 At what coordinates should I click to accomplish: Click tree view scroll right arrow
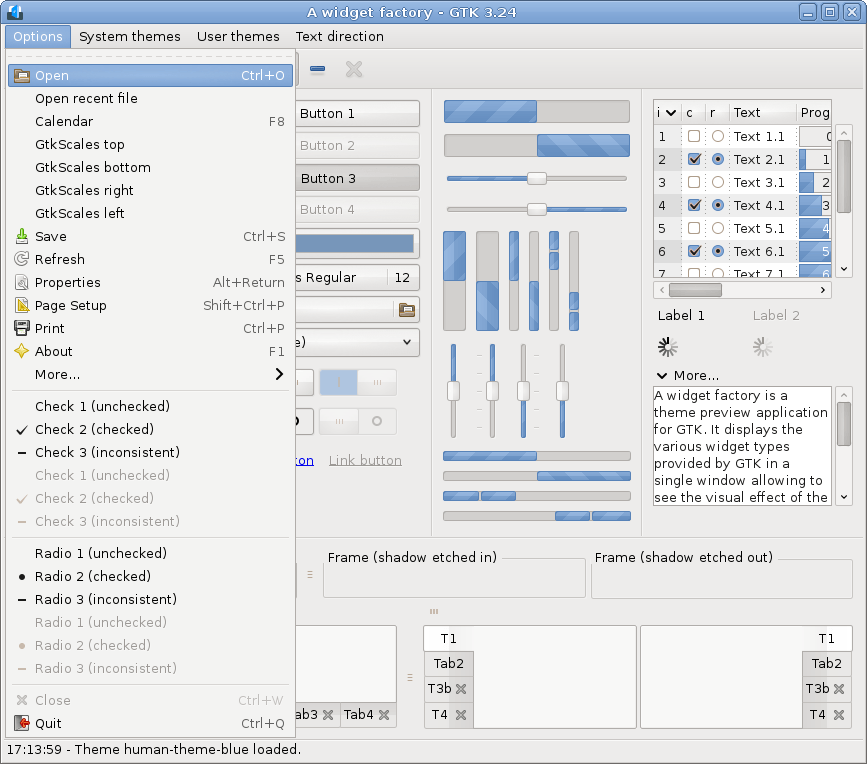coord(823,290)
